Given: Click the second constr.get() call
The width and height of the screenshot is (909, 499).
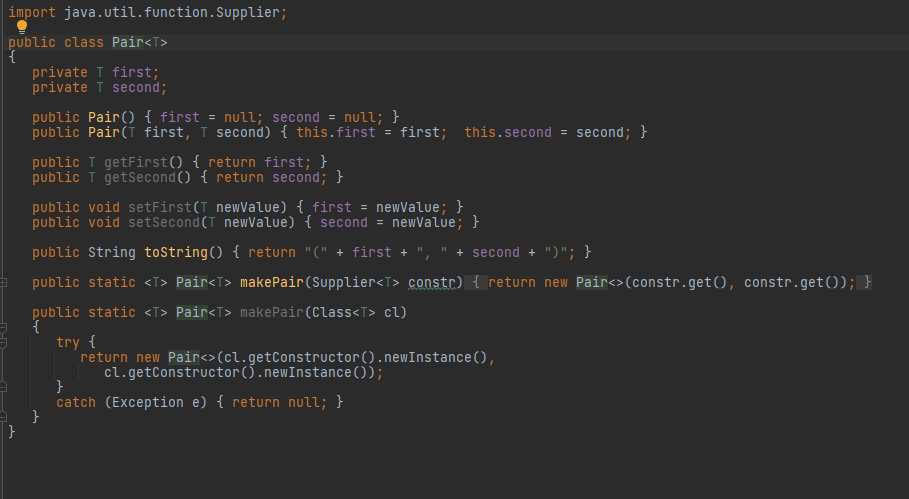Looking at the screenshot, I should [x=792, y=282].
